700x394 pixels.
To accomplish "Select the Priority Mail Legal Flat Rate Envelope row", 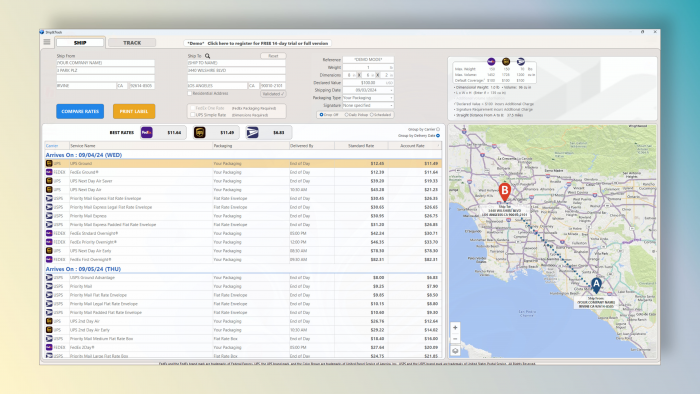I will tap(243, 304).
